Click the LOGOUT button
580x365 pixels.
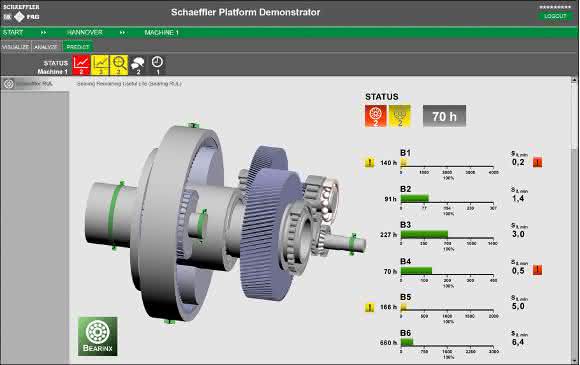(x=555, y=16)
